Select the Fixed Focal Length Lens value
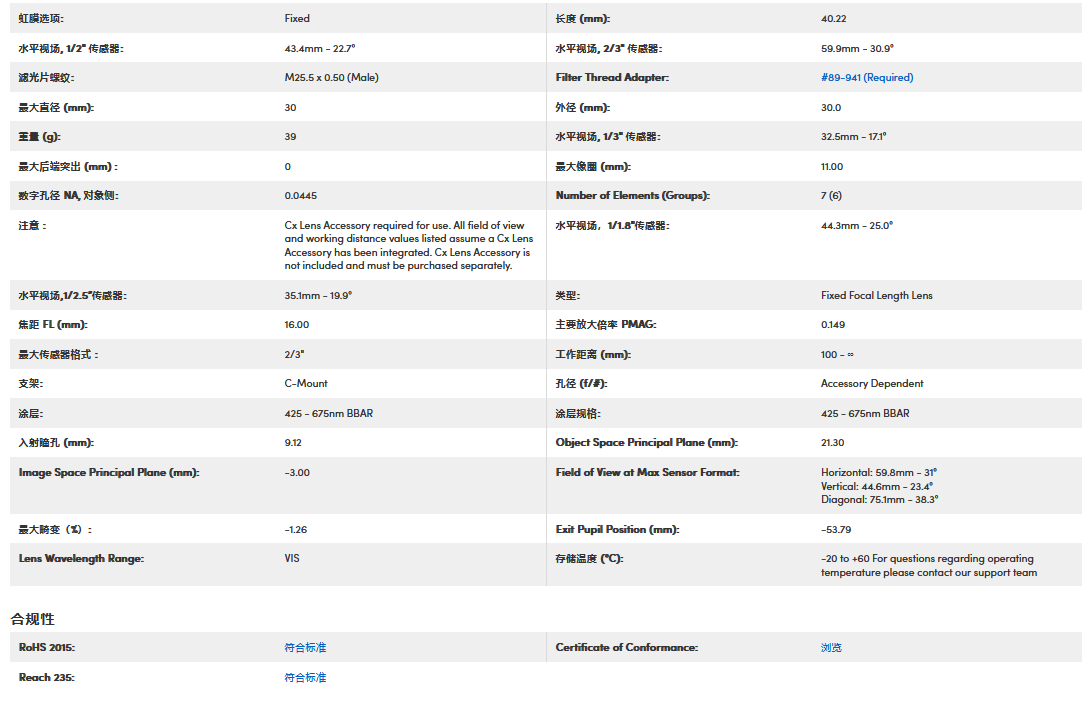 [x=877, y=296]
